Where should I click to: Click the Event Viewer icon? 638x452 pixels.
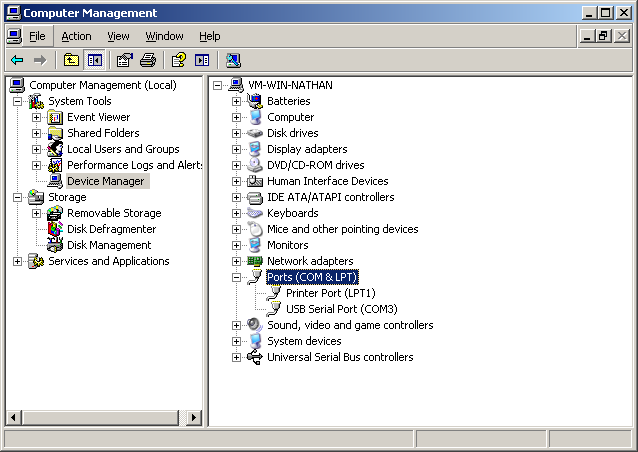pos(55,117)
